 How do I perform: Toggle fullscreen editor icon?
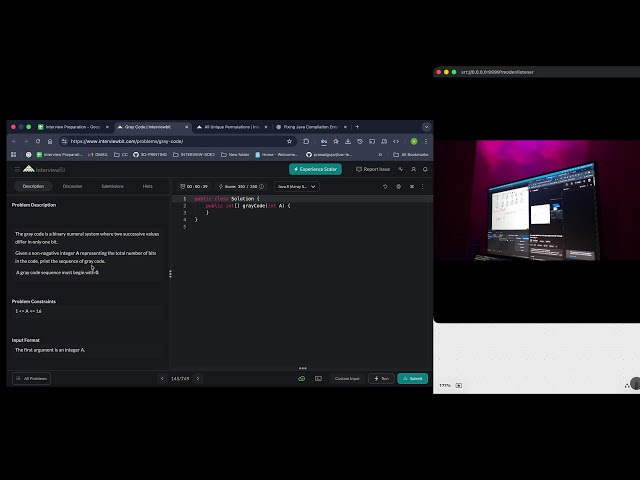[x=412, y=187]
